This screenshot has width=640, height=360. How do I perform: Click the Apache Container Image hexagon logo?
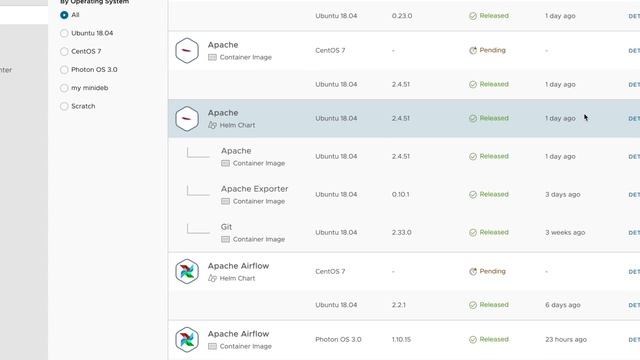tap(187, 51)
